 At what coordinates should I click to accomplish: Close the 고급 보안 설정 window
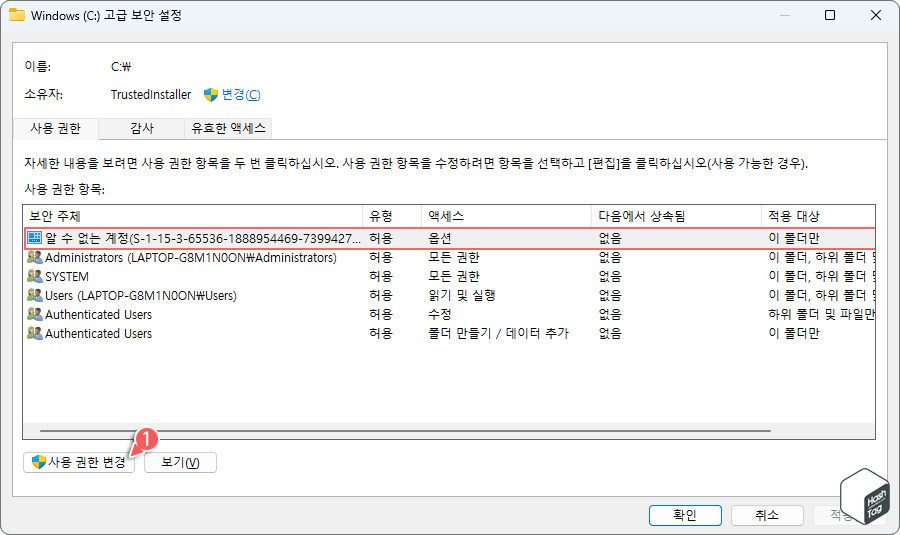(876, 15)
